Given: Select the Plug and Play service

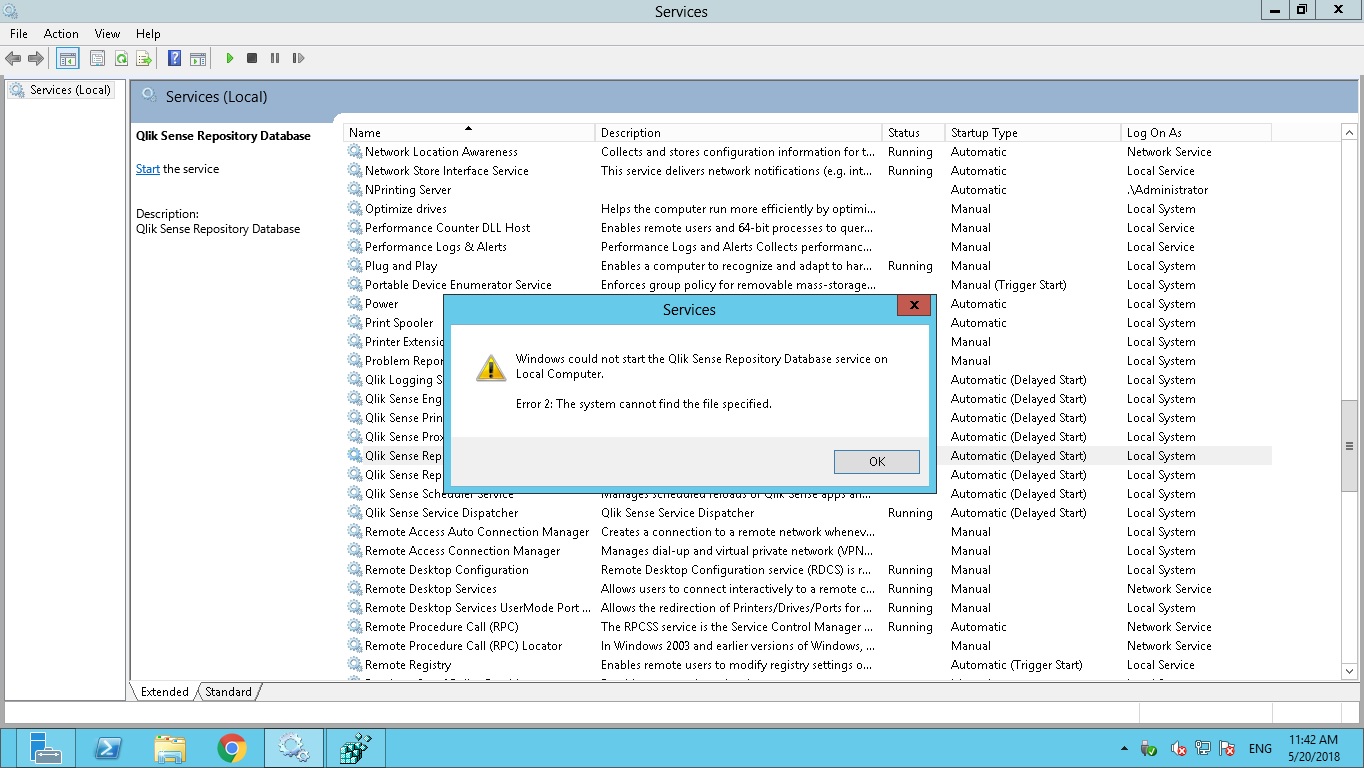Looking at the screenshot, I should click(x=808, y=266).
